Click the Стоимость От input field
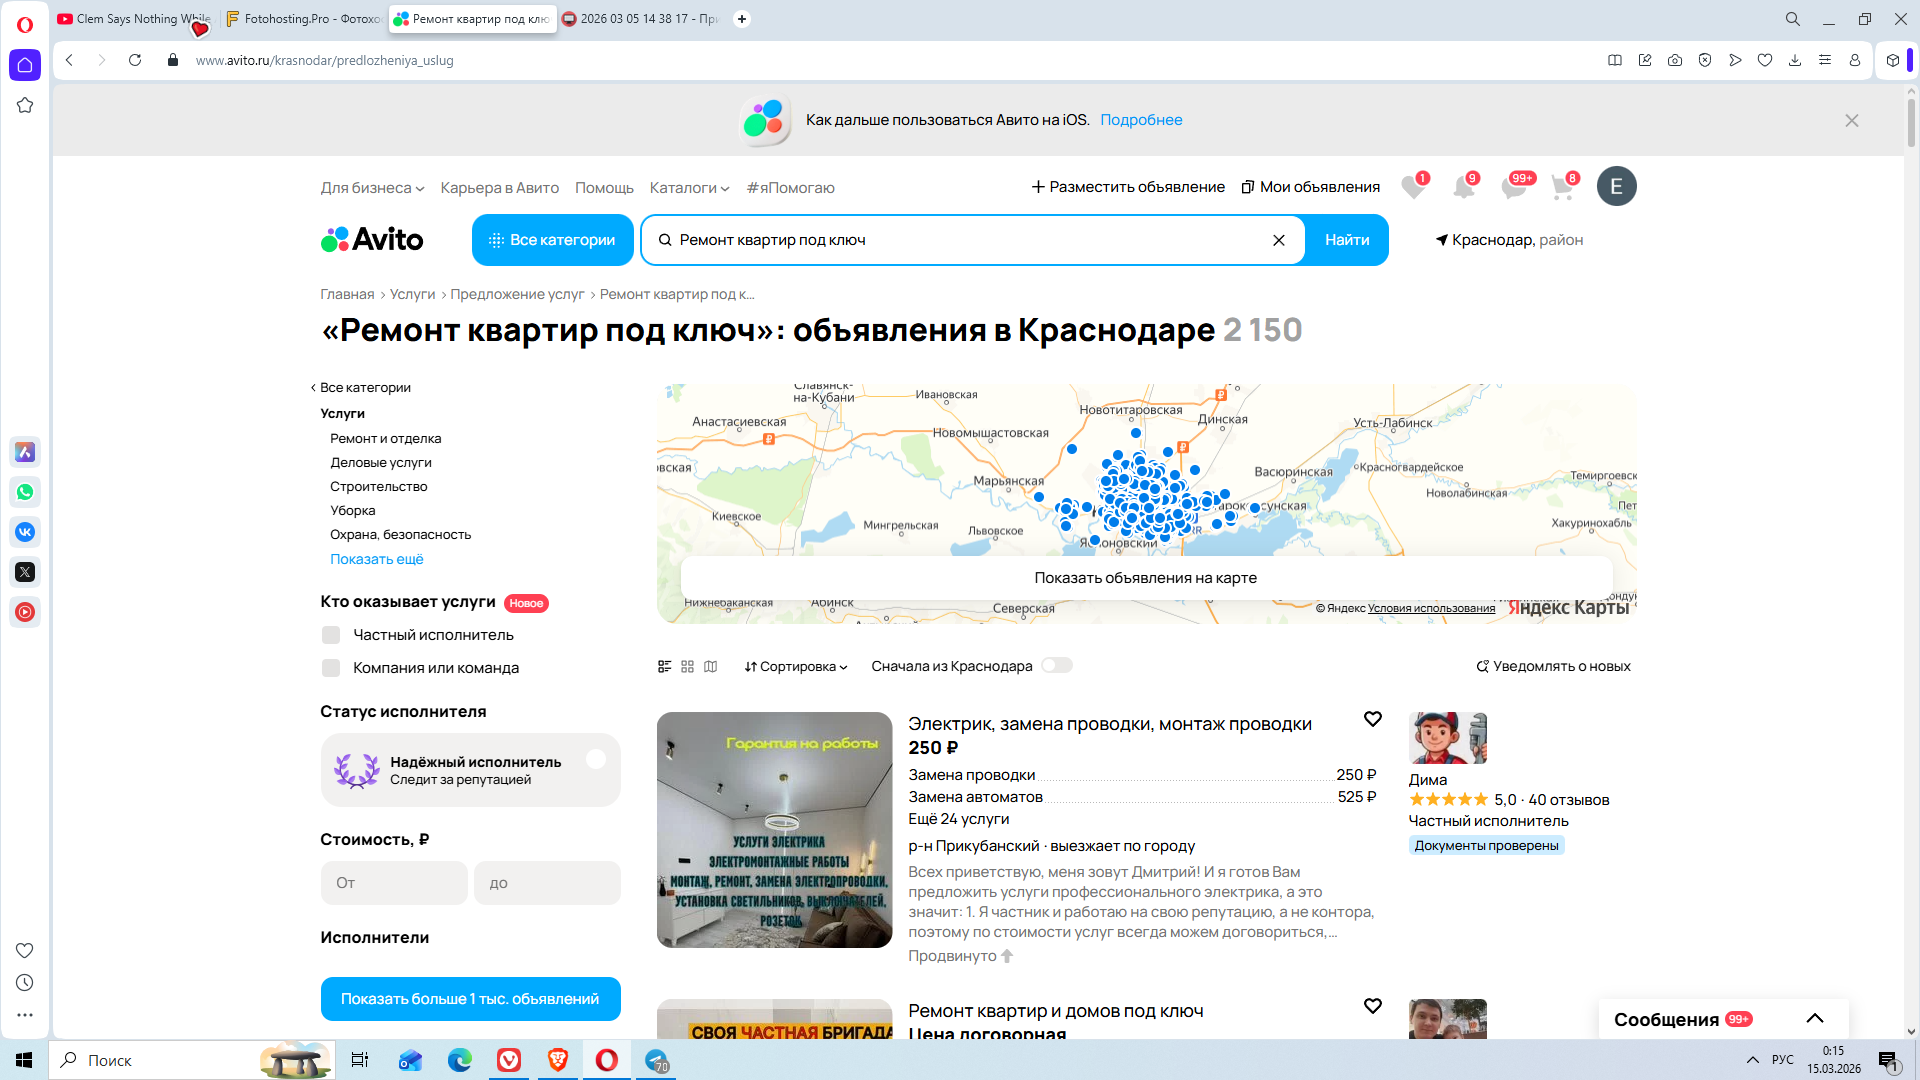Image resolution: width=1920 pixels, height=1080 pixels. click(394, 883)
